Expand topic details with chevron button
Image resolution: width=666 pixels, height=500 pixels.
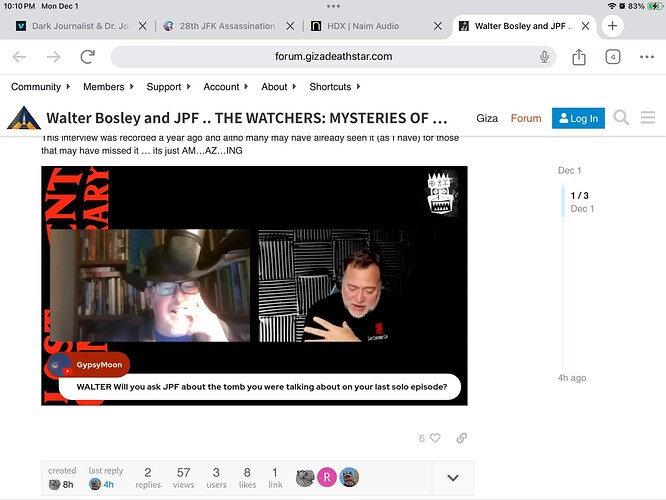(453, 478)
